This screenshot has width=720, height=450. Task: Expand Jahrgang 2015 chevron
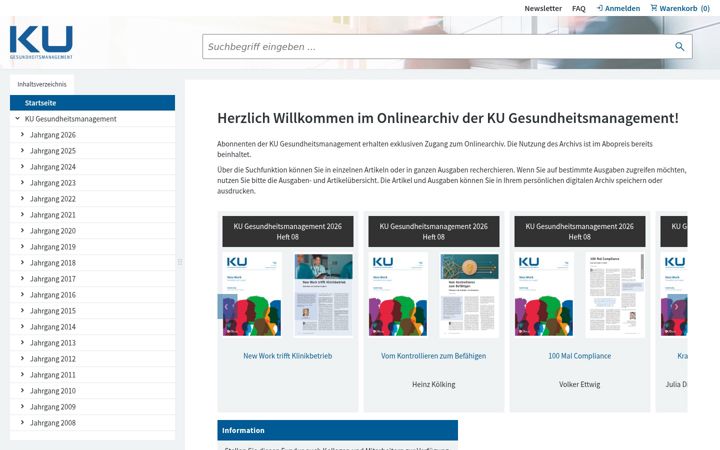(x=22, y=310)
